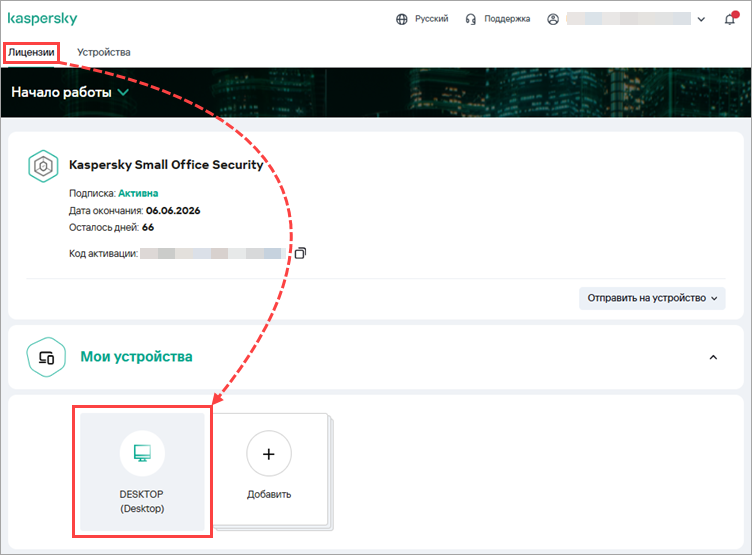The image size is (752, 555).
Task: Switch to the Устройства tab
Action: click(x=104, y=52)
